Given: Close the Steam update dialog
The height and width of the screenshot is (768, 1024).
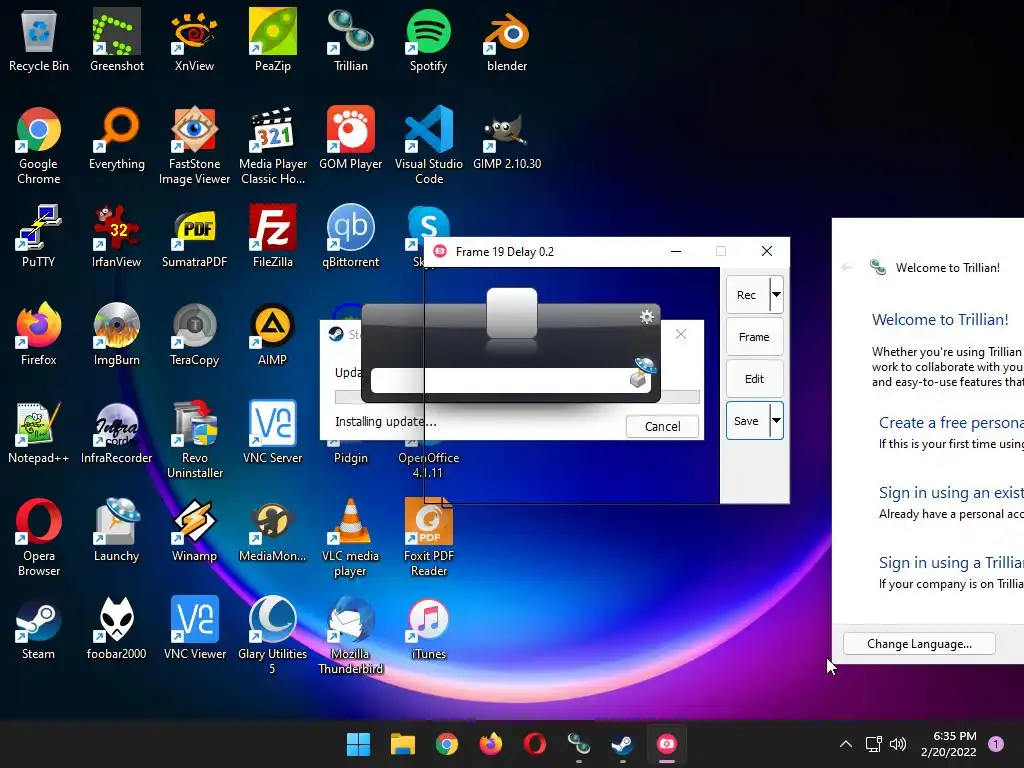Looking at the screenshot, I should click(x=680, y=334).
